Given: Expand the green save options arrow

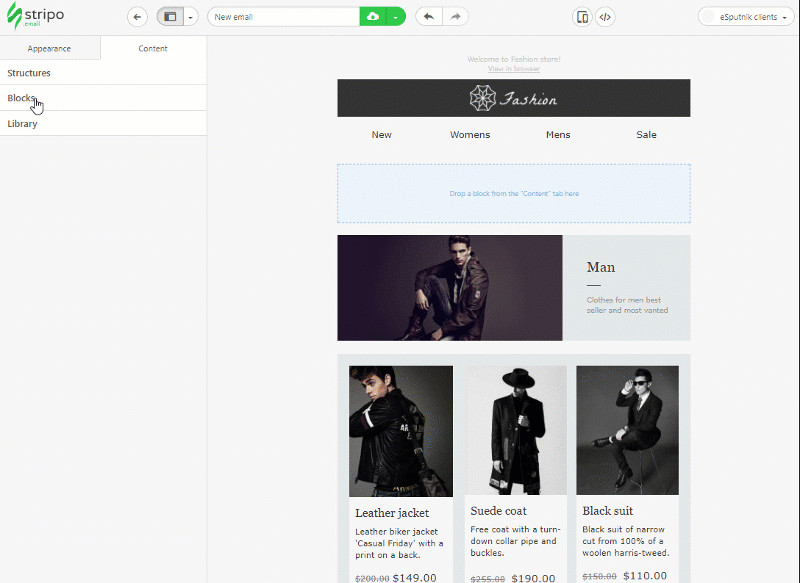Looking at the screenshot, I should [x=396, y=17].
